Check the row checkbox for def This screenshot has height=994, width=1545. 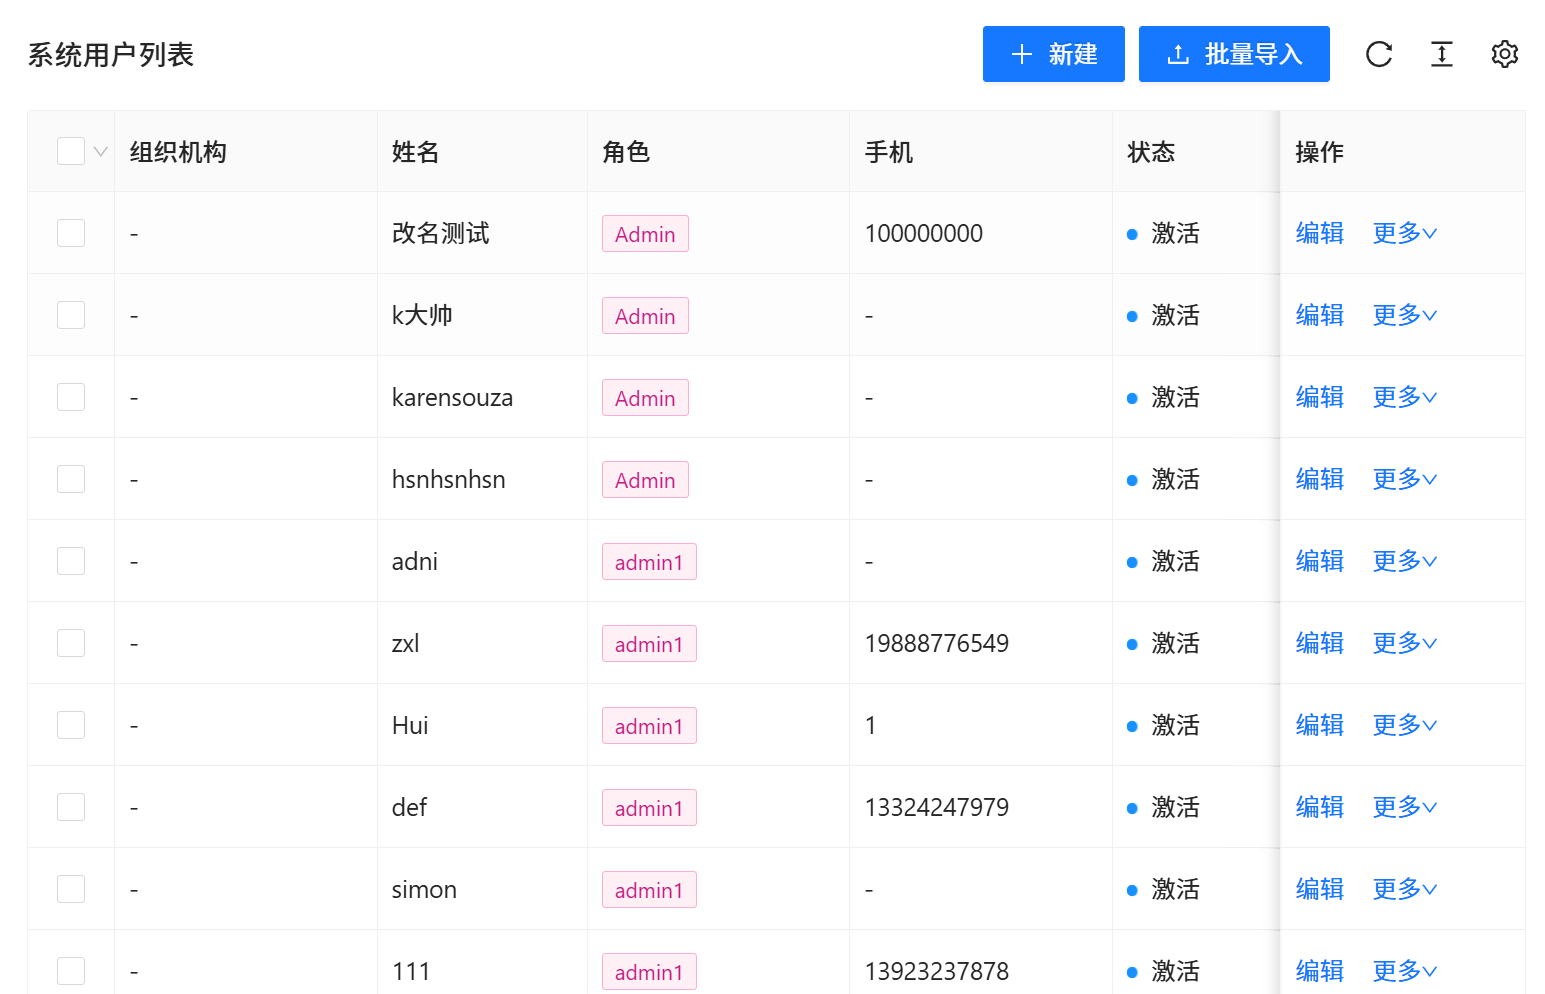(71, 807)
